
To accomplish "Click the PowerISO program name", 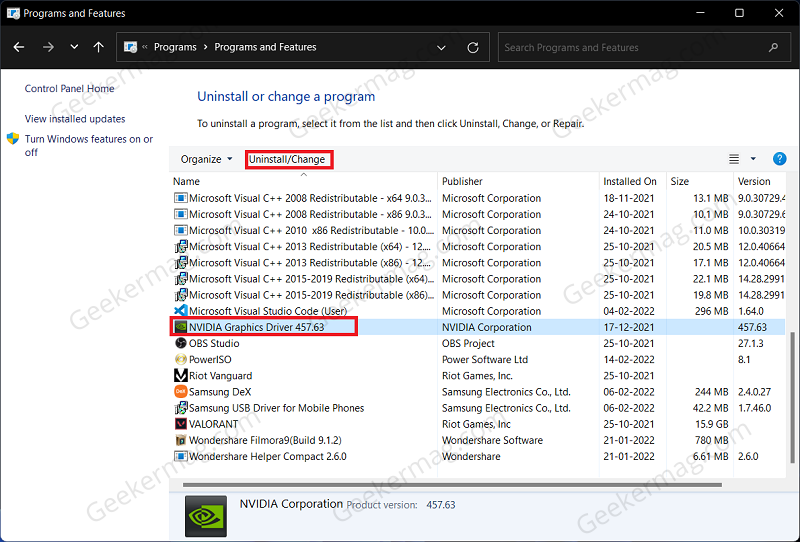I will 210,360.
